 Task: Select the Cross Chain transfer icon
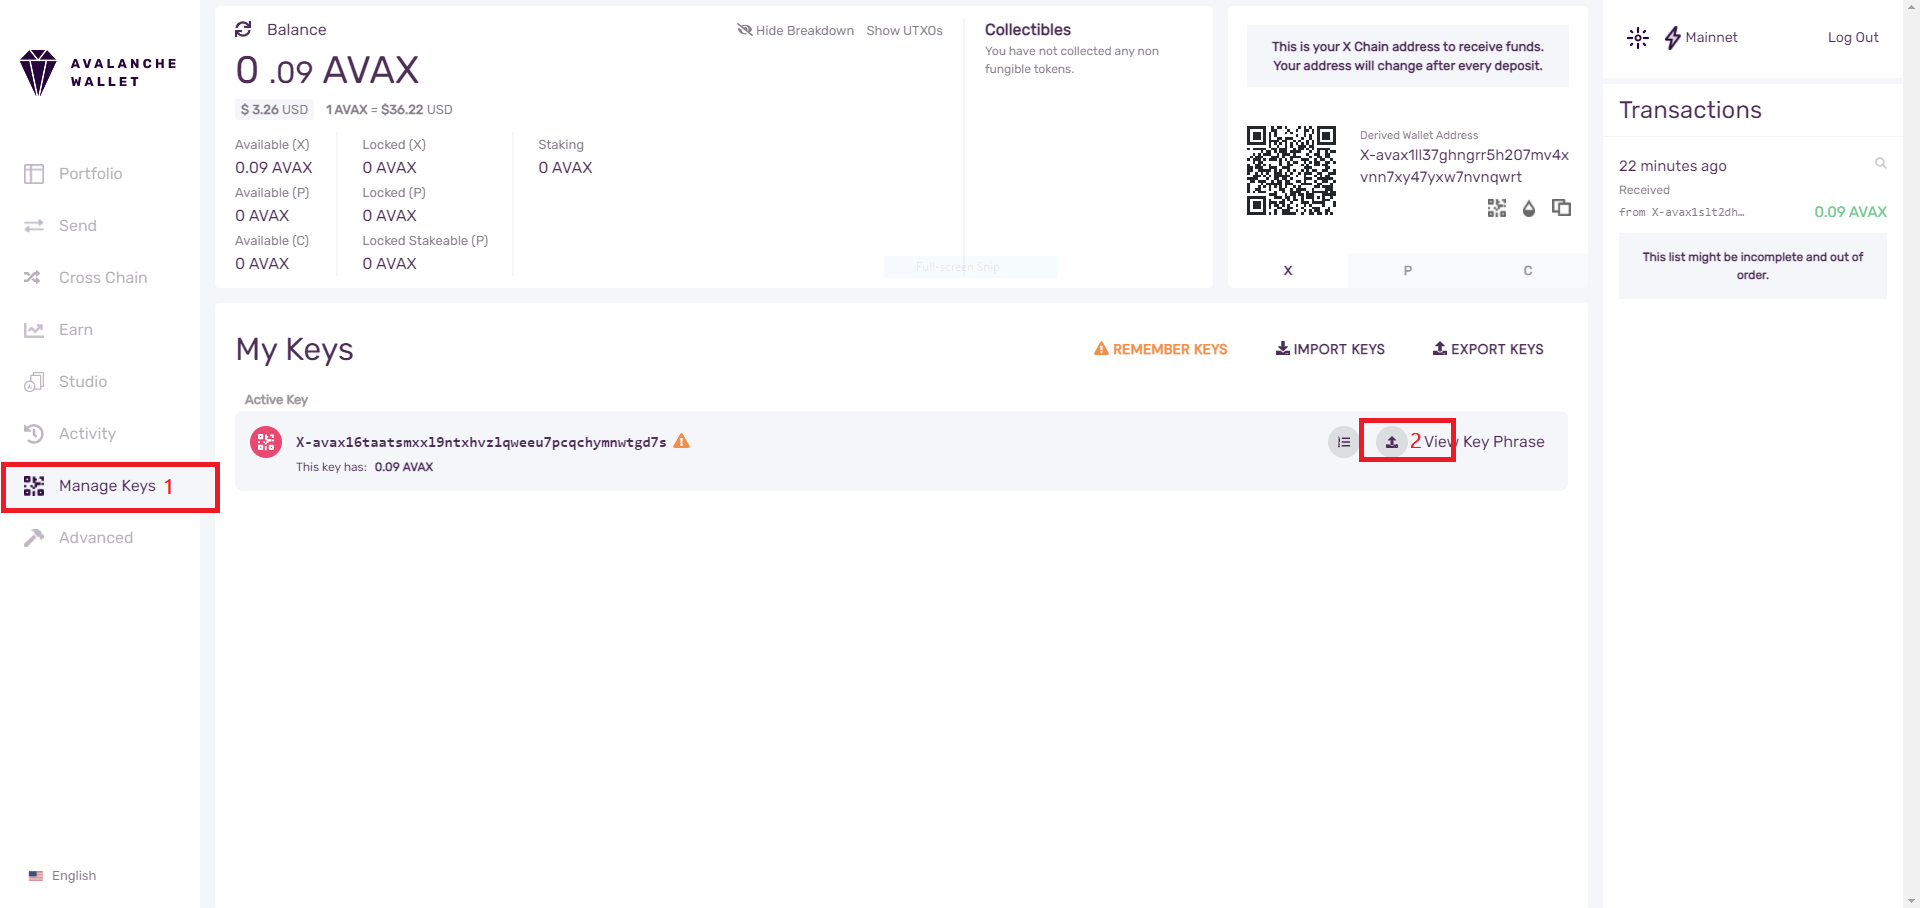click(34, 277)
